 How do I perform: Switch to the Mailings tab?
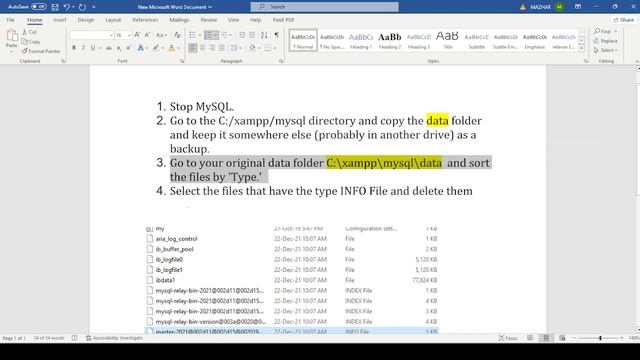pos(179,20)
